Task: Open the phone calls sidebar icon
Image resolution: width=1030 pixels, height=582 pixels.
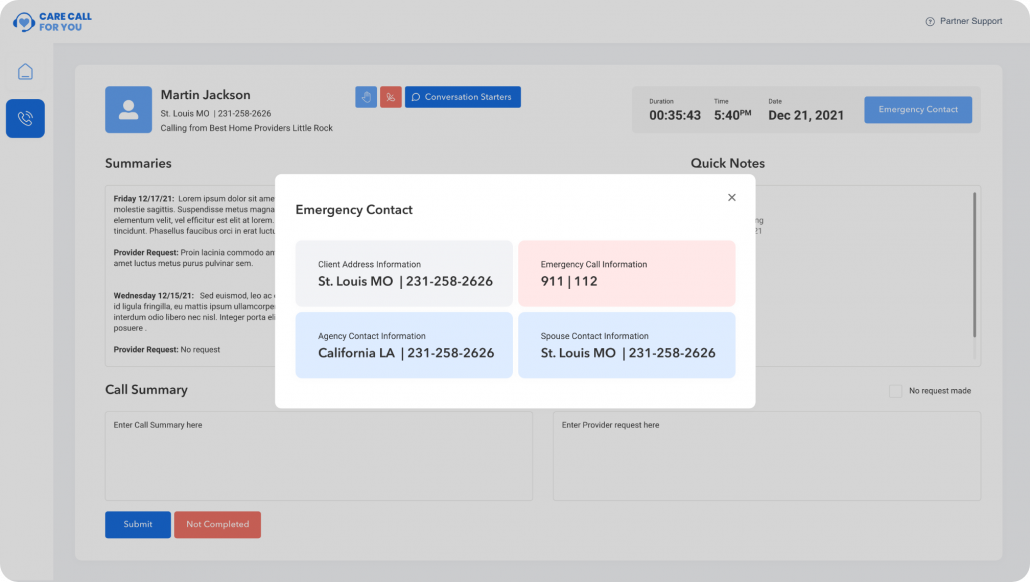Action: pyautogui.click(x=26, y=118)
